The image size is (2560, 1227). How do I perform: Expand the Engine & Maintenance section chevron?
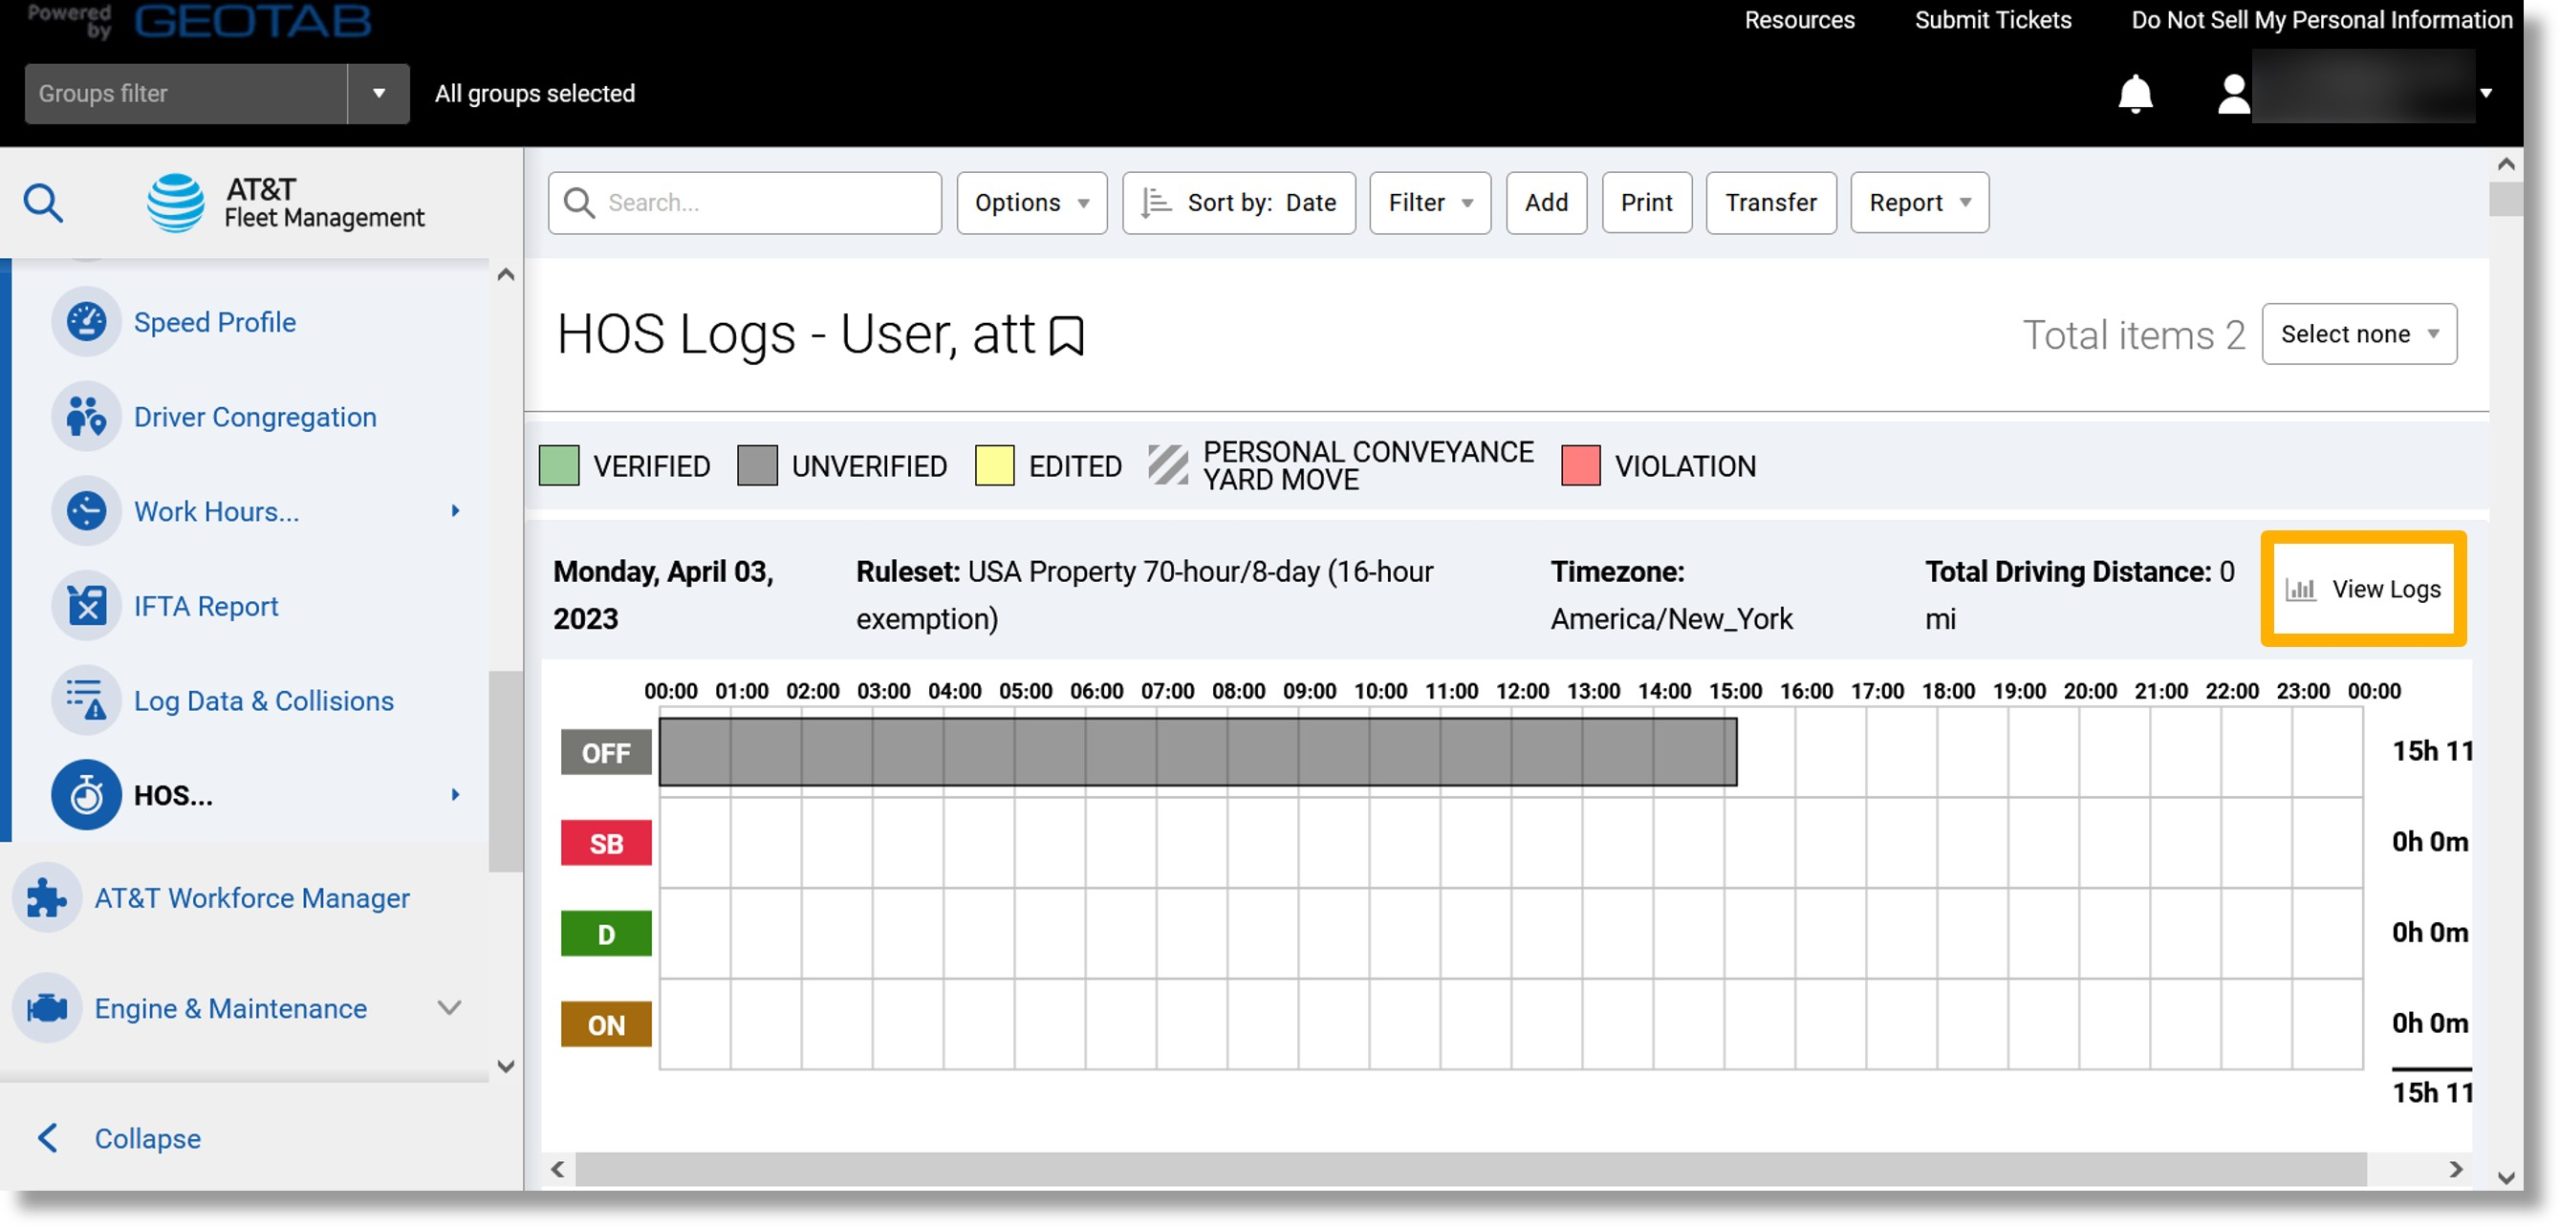click(x=450, y=1008)
